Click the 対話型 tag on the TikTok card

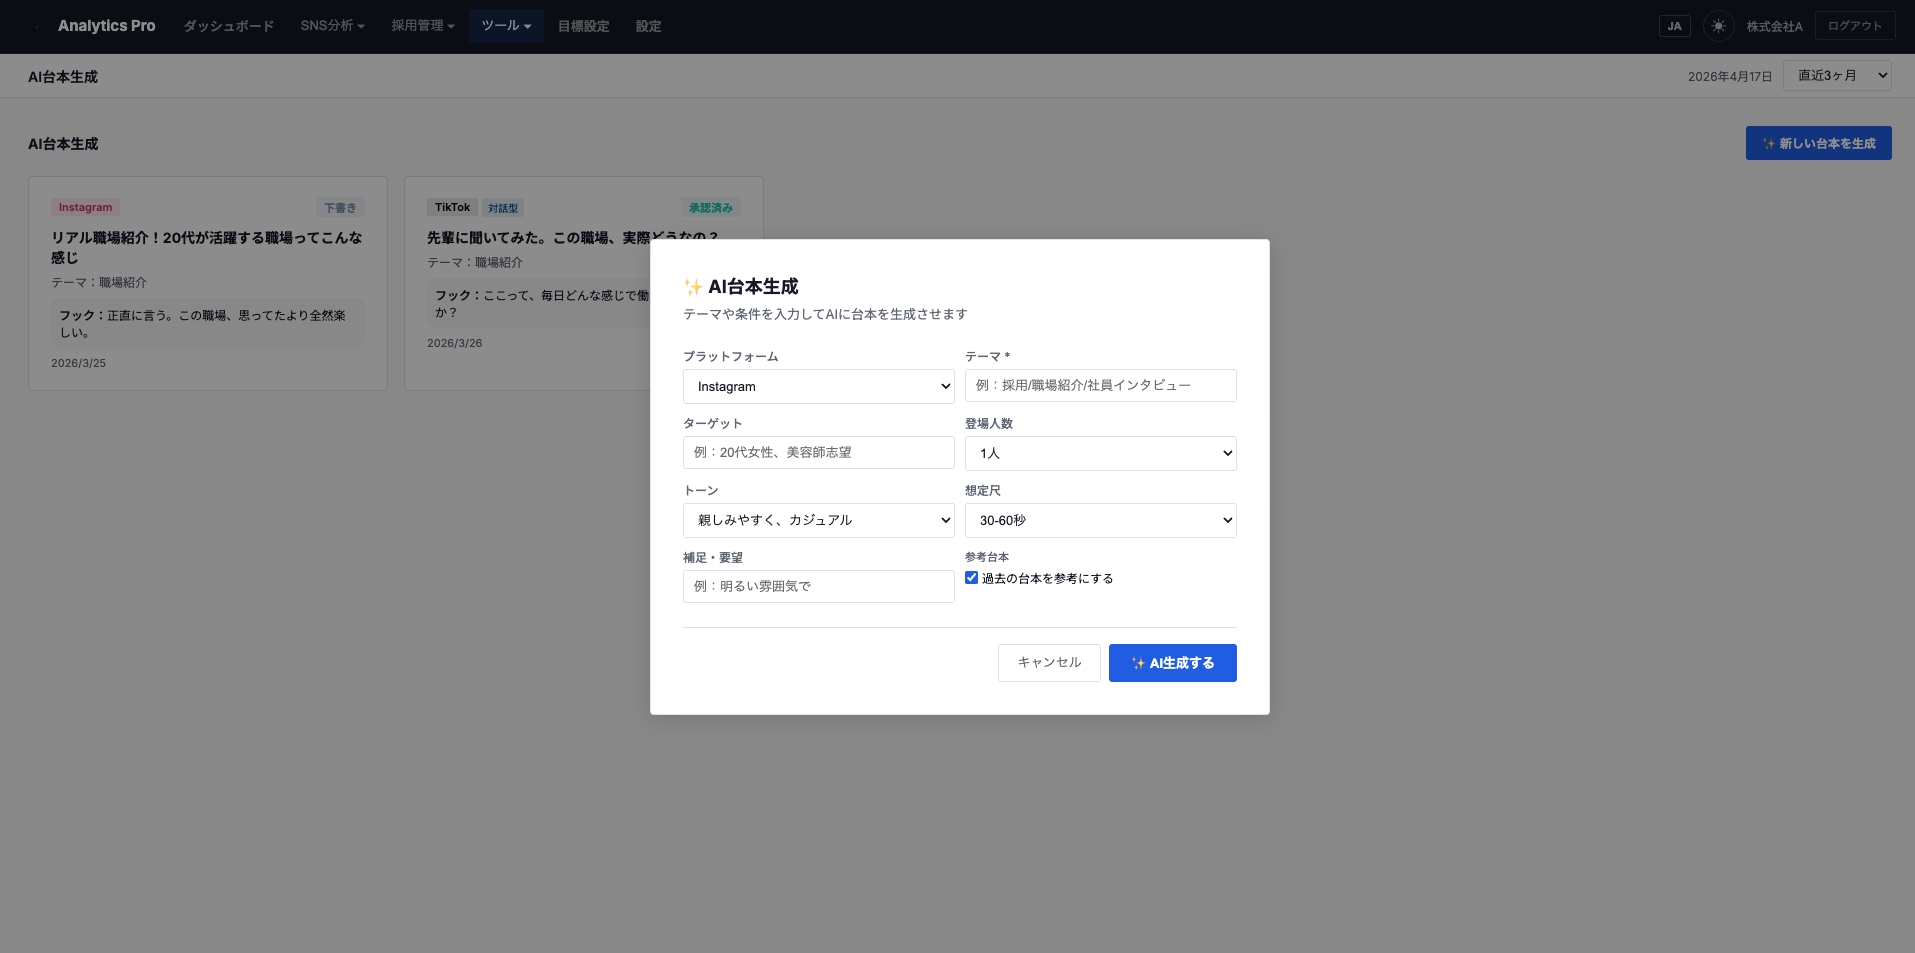click(x=503, y=207)
